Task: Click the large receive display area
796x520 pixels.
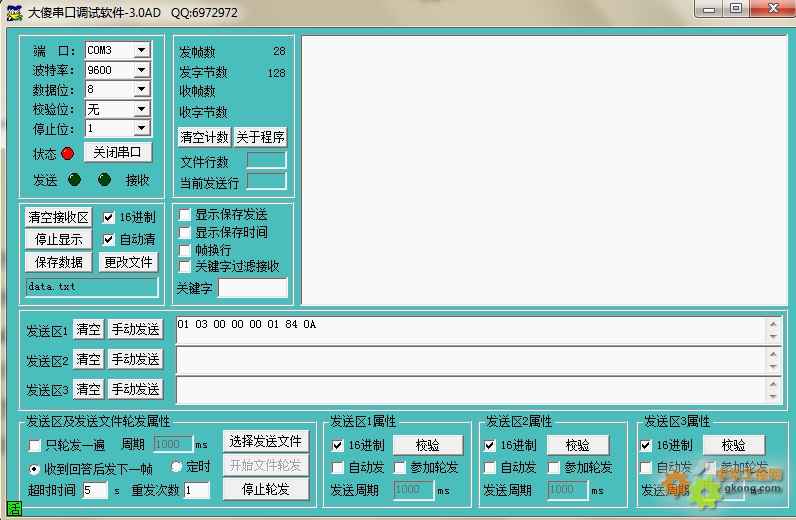Action: click(x=544, y=170)
